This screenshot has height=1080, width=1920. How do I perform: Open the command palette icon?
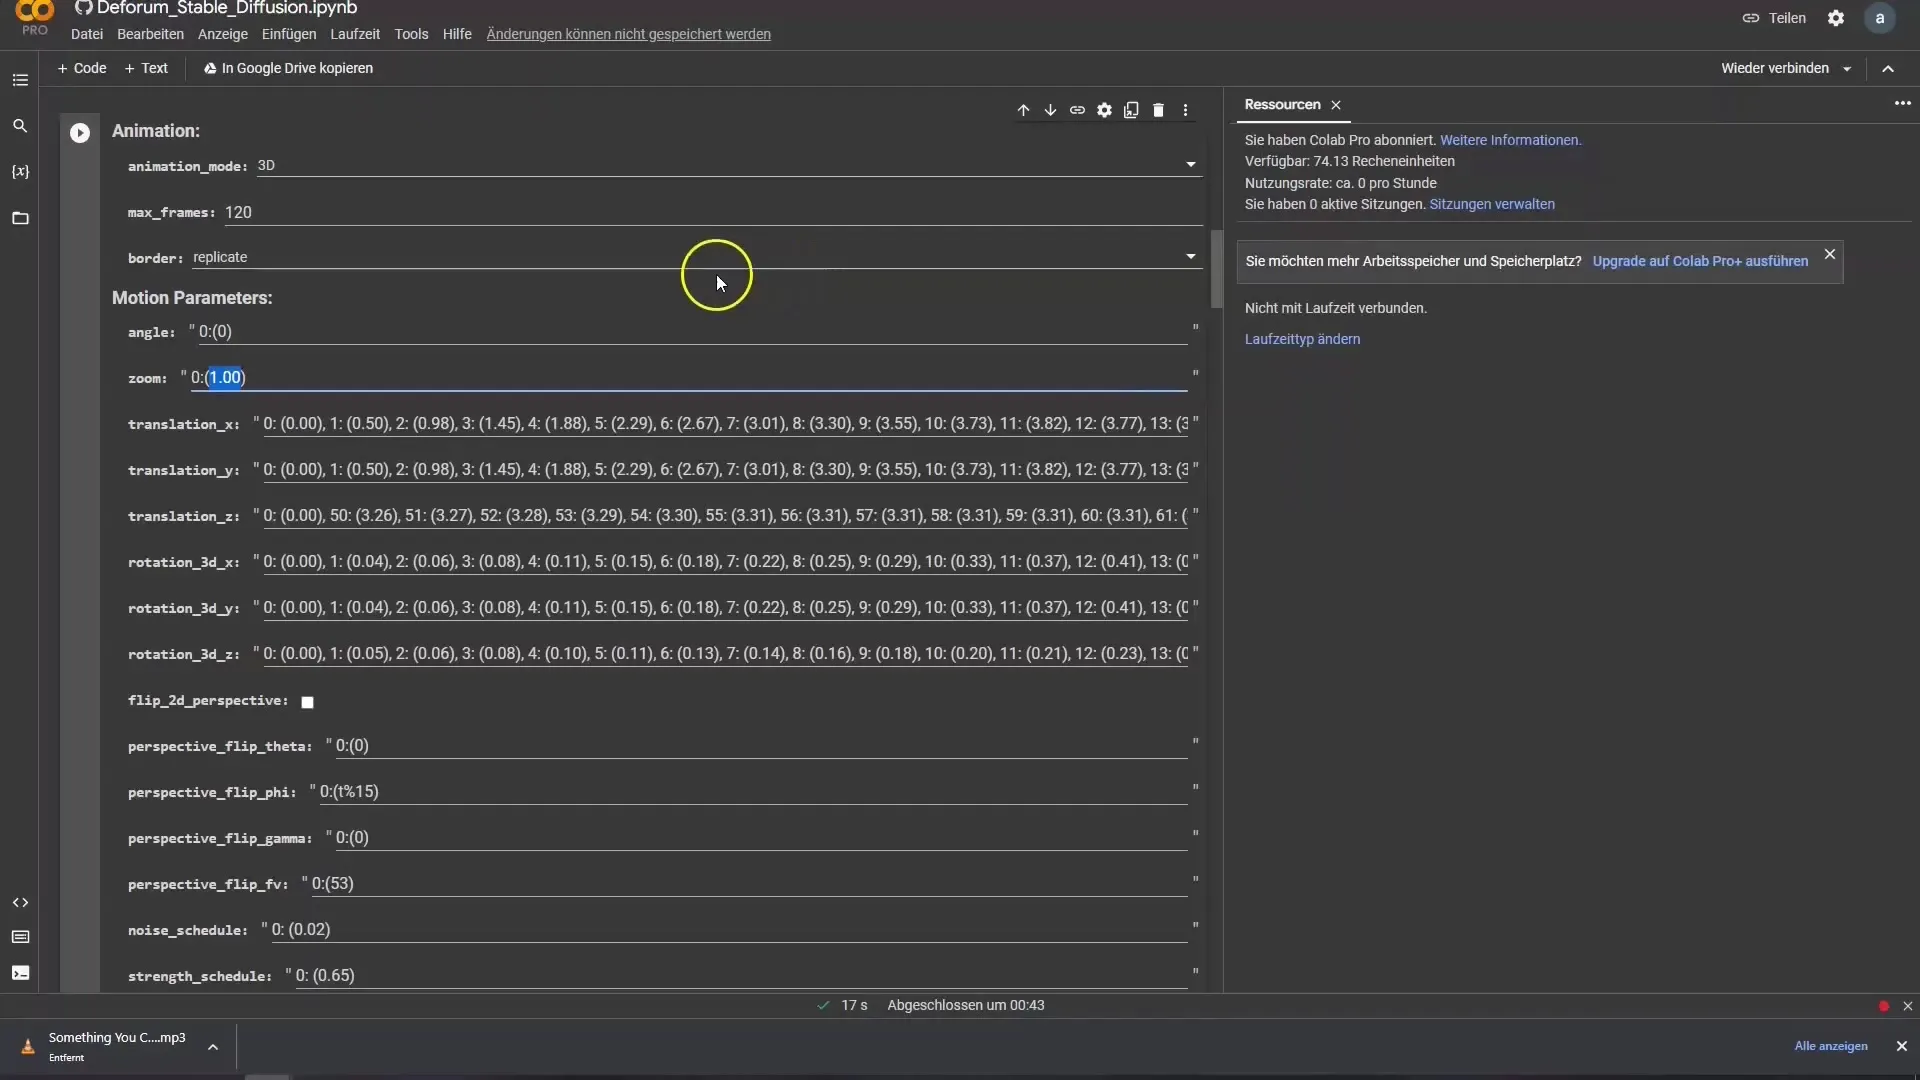coord(20,937)
